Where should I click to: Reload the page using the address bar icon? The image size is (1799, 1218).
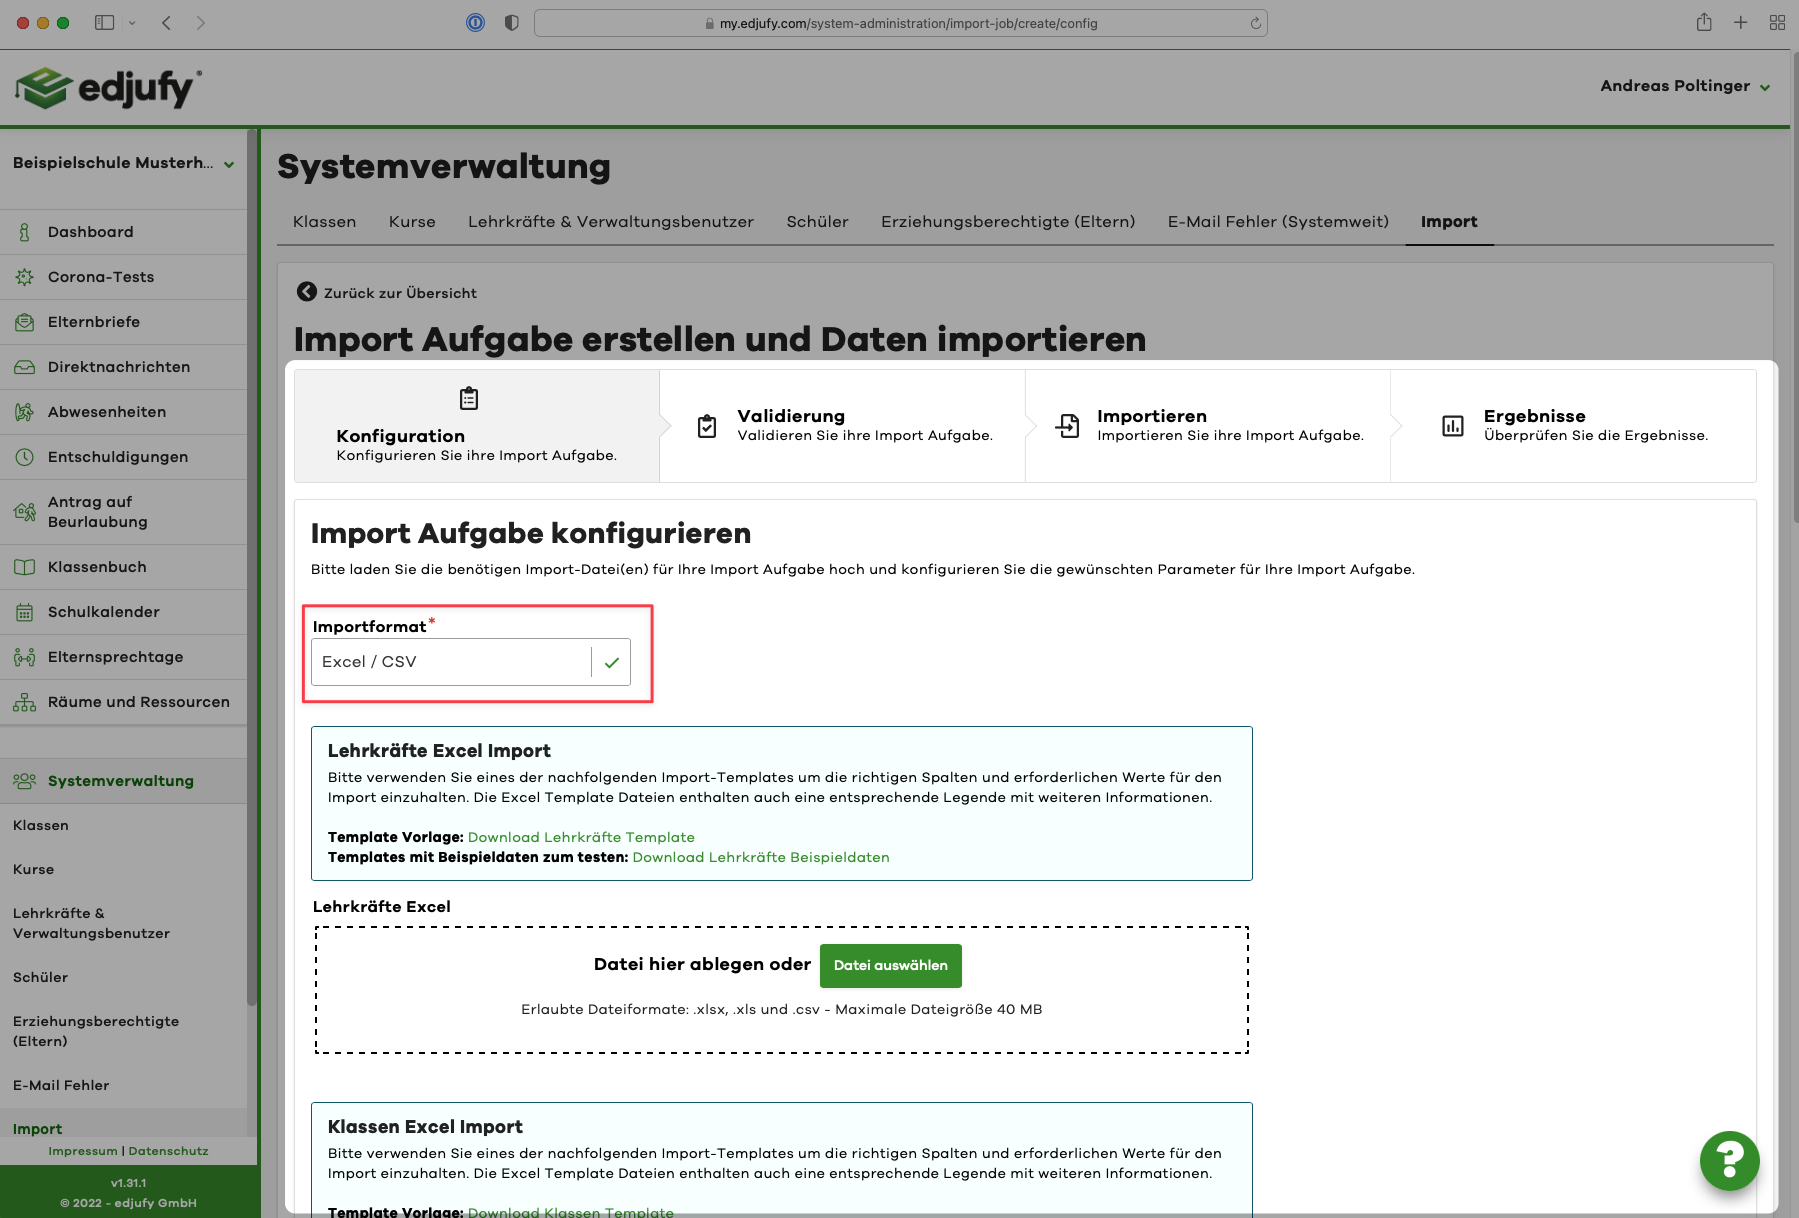tap(1255, 23)
